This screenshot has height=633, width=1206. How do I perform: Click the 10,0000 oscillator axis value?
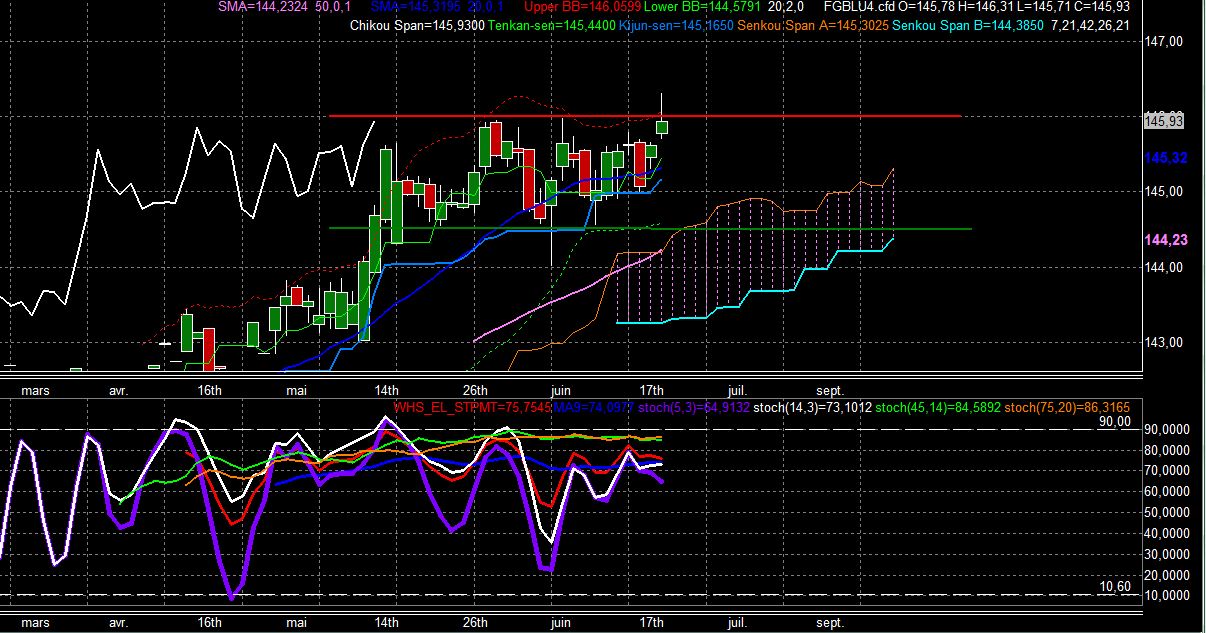[1169, 596]
